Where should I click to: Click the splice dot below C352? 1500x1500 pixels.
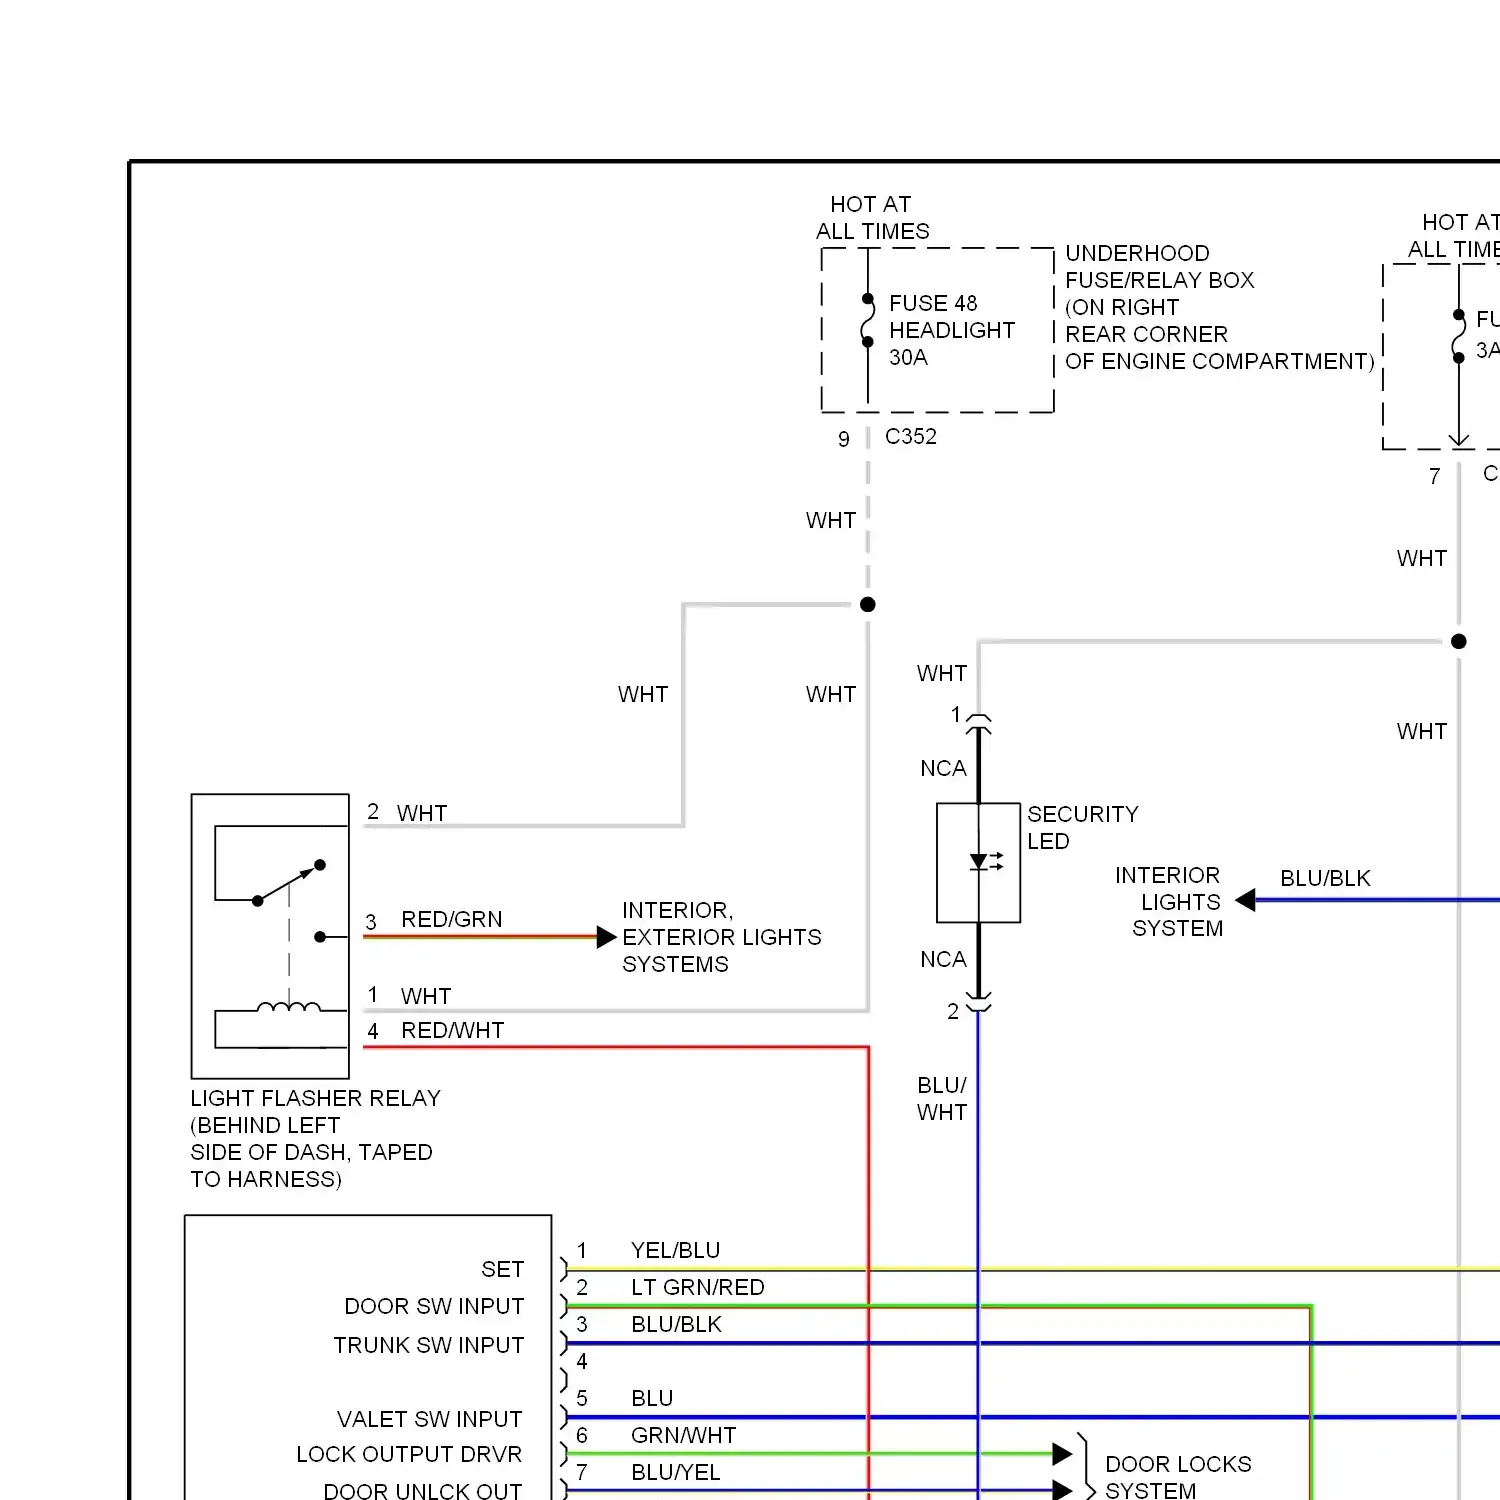pos(868,604)
